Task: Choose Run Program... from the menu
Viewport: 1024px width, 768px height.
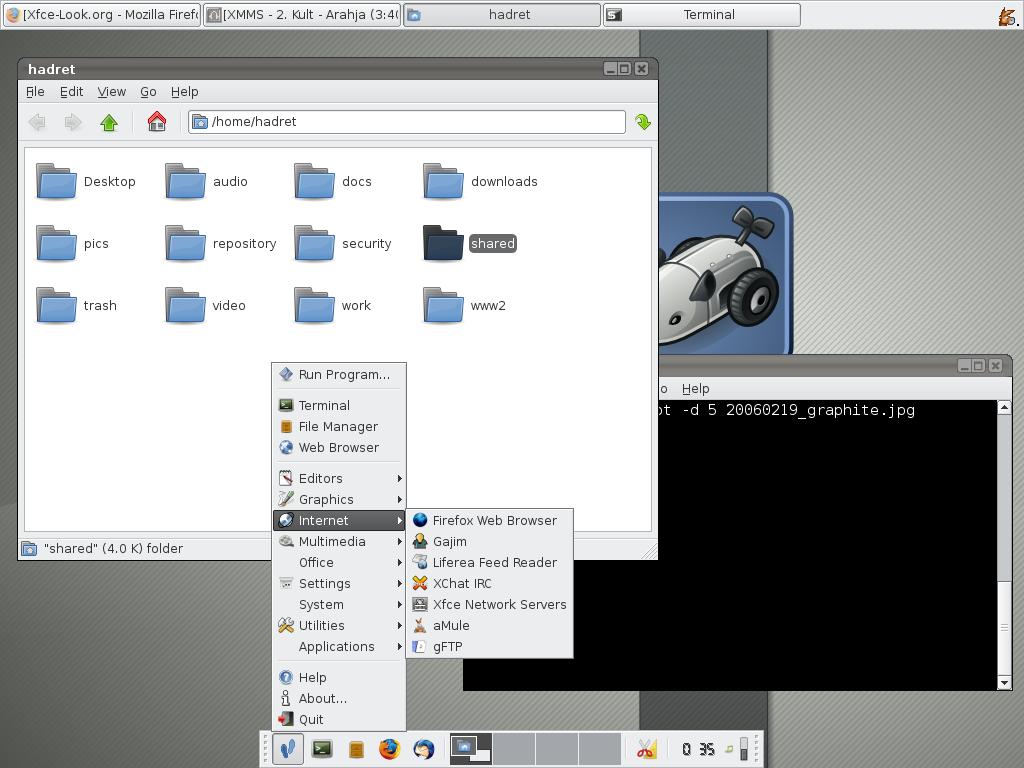Action: (x=340, y=374)
